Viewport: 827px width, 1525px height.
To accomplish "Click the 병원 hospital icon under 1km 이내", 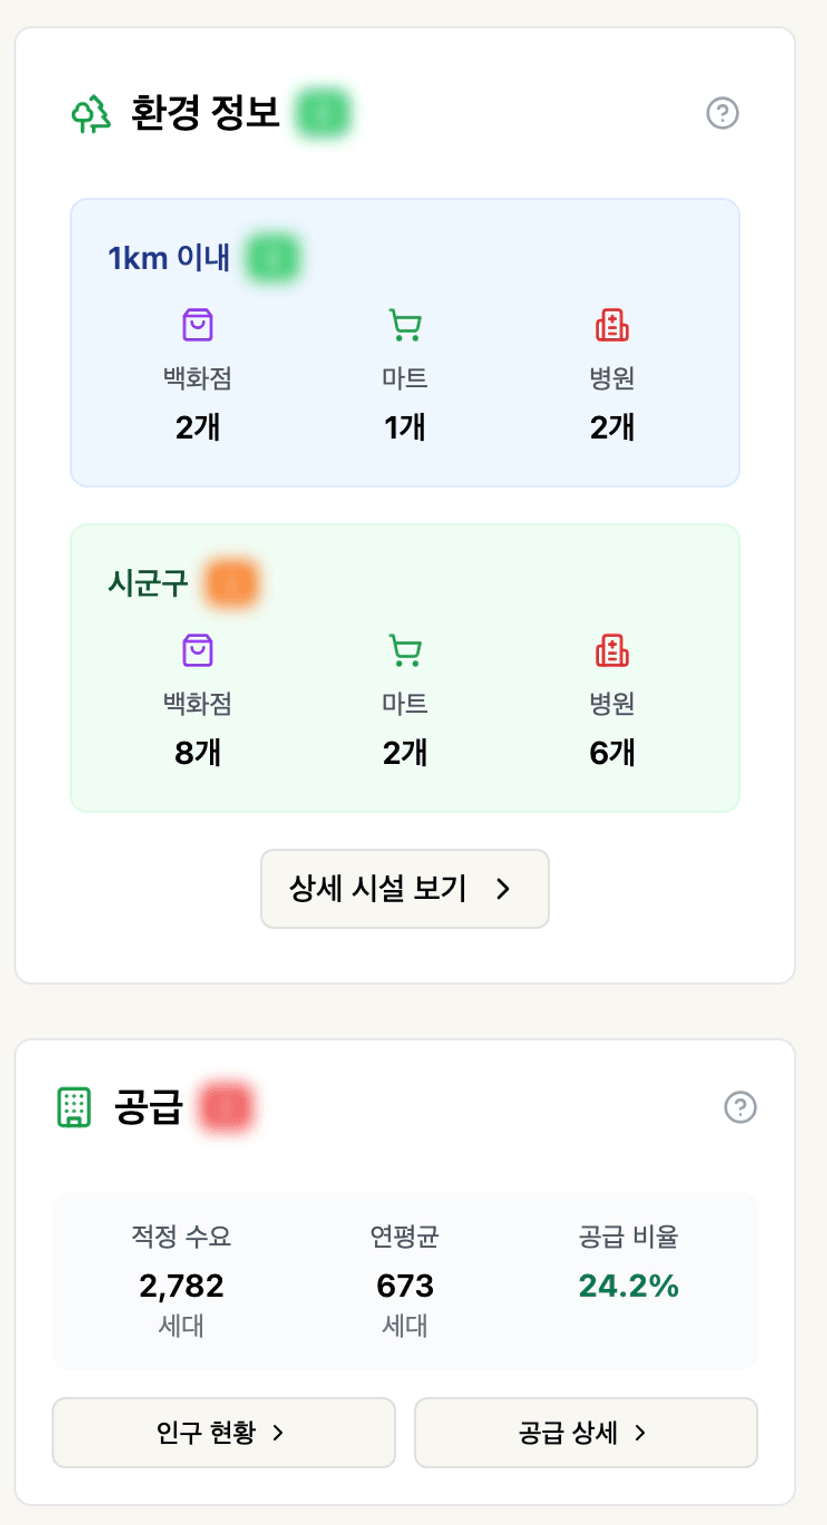I will point(612,325).
